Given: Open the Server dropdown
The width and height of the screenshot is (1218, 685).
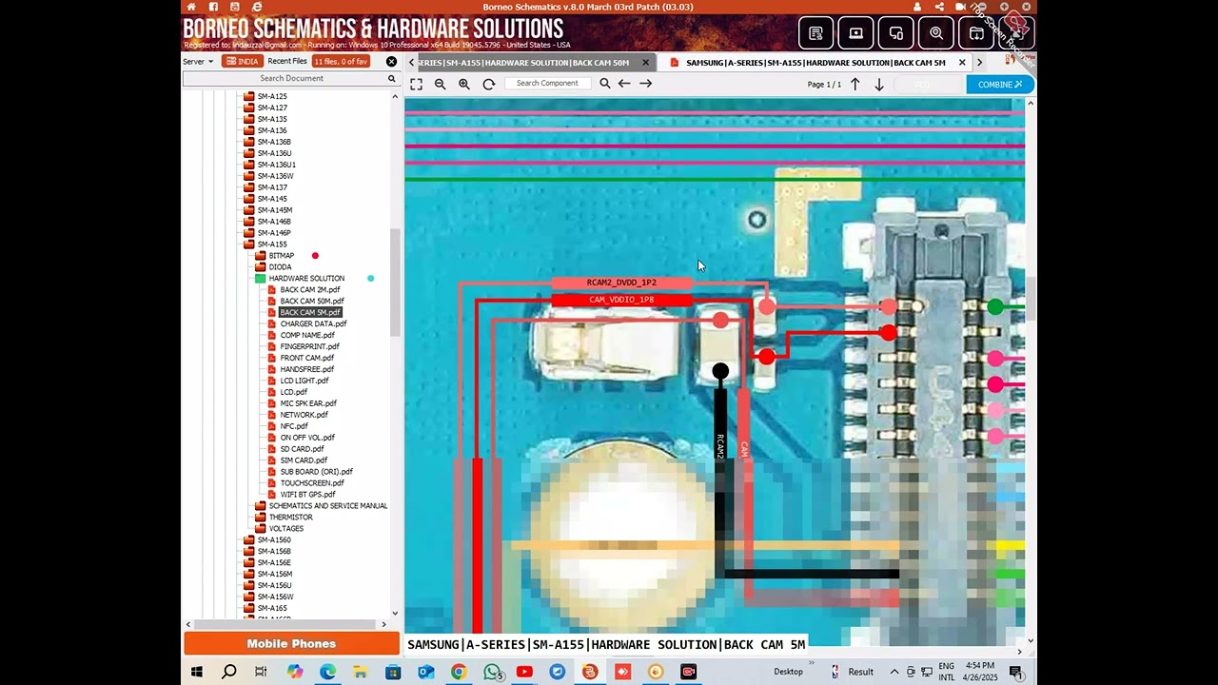Looking at the screenshot, I should tap(198, 61).
